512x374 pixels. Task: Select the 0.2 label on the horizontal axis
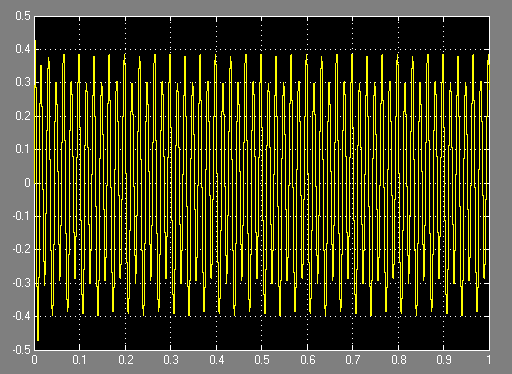125,360
